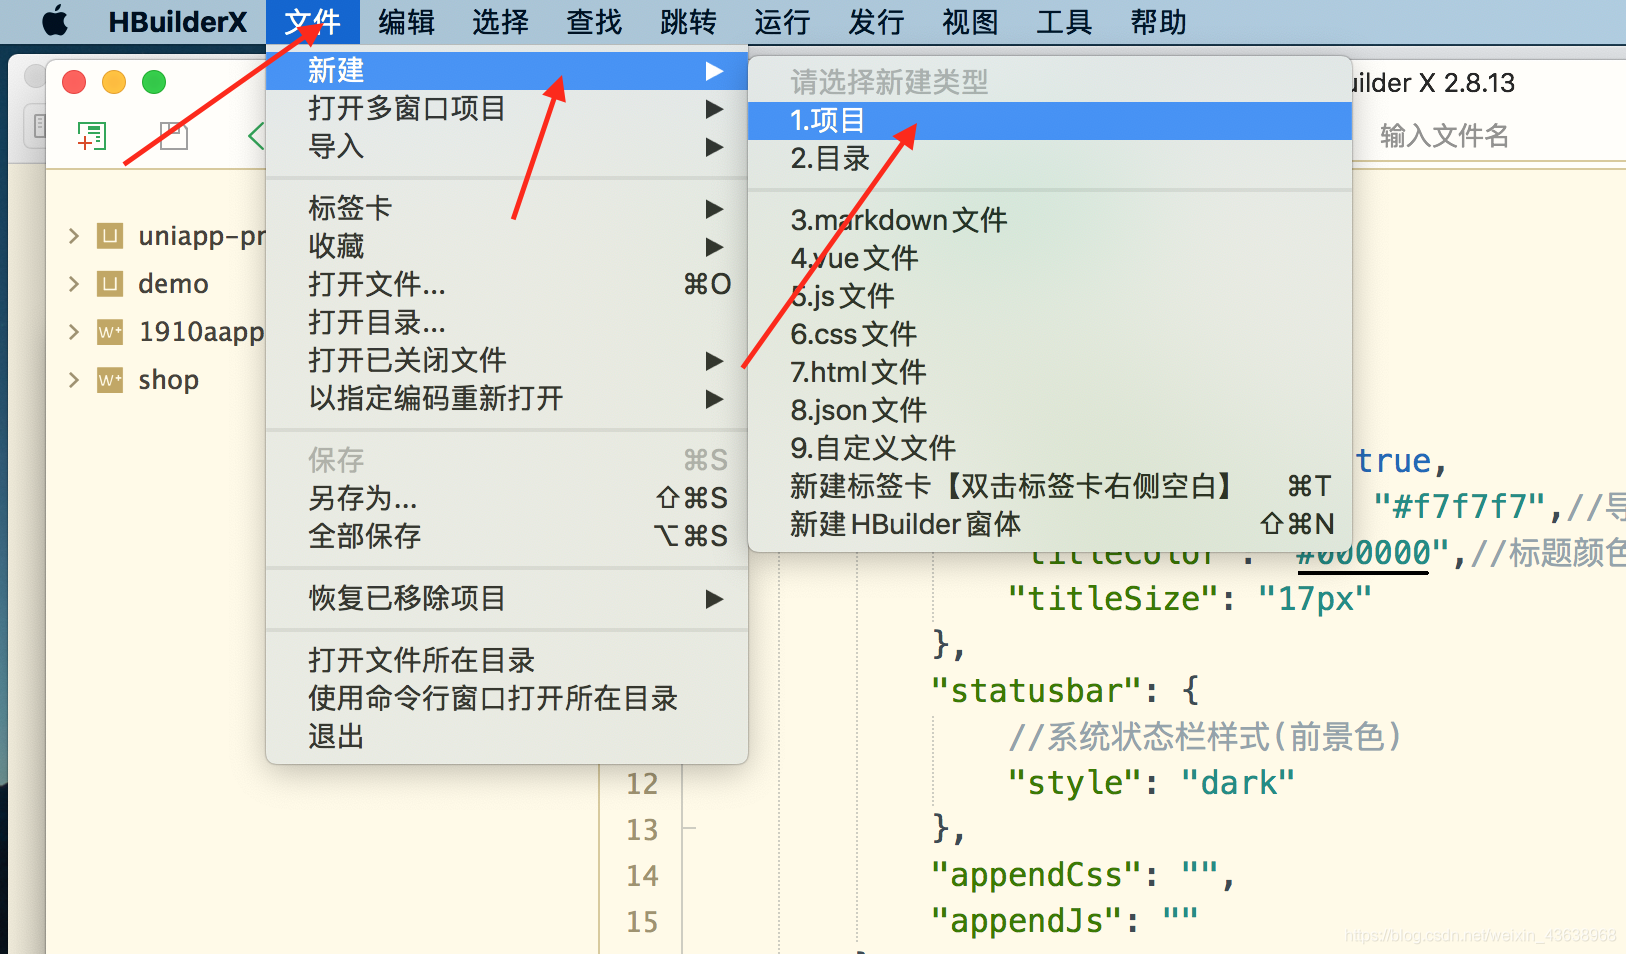Screen dimensions: 1626x954
Task: Open the 收藏 submenu
Action: pos(507,246)
